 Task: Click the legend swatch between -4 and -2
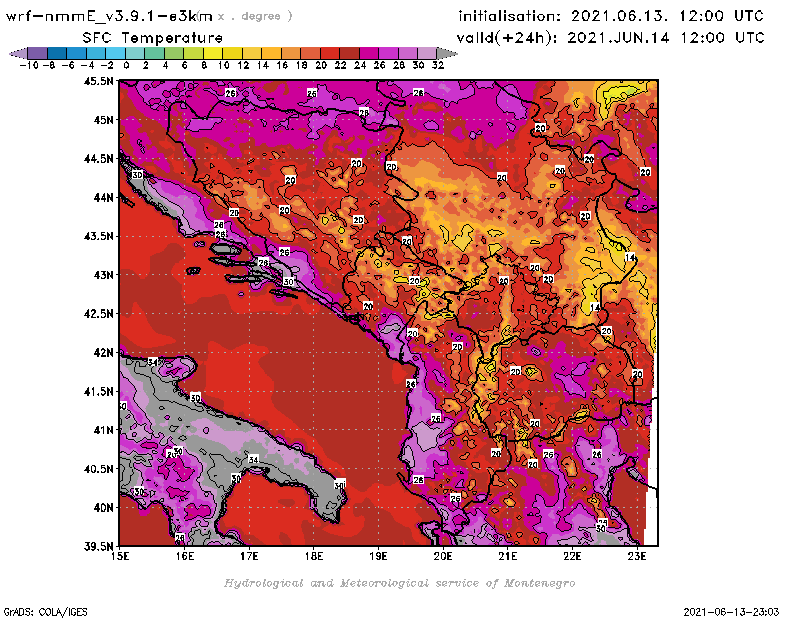(96, 53)
